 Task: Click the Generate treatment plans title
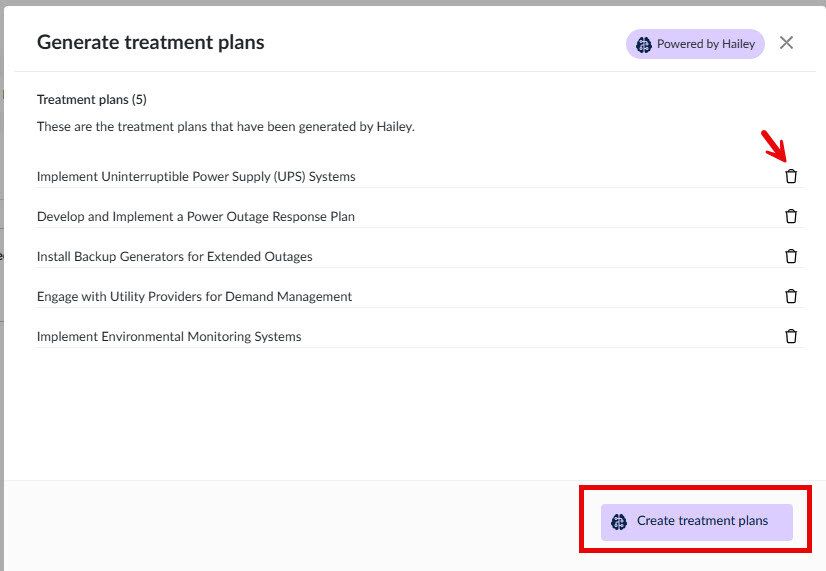[151, 42]
